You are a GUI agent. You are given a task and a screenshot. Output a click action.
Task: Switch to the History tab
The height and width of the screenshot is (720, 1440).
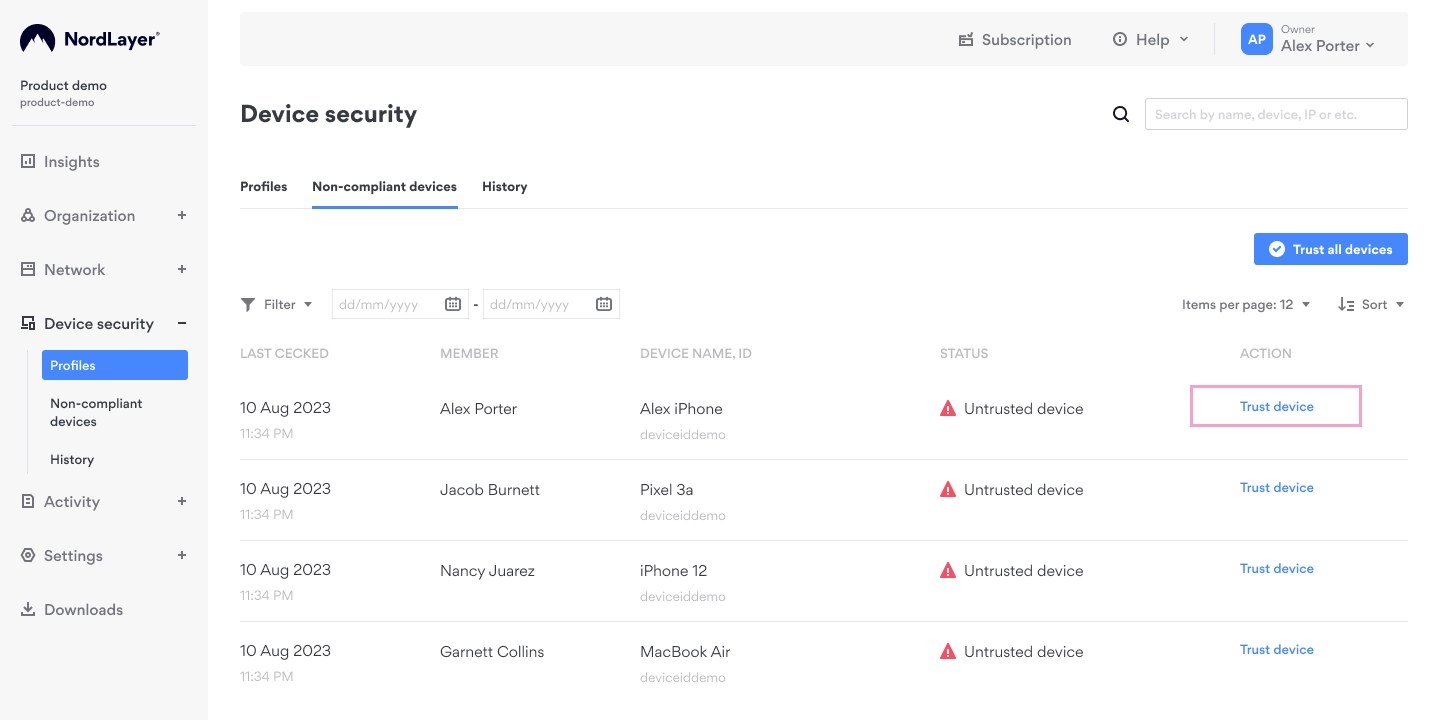504,186
